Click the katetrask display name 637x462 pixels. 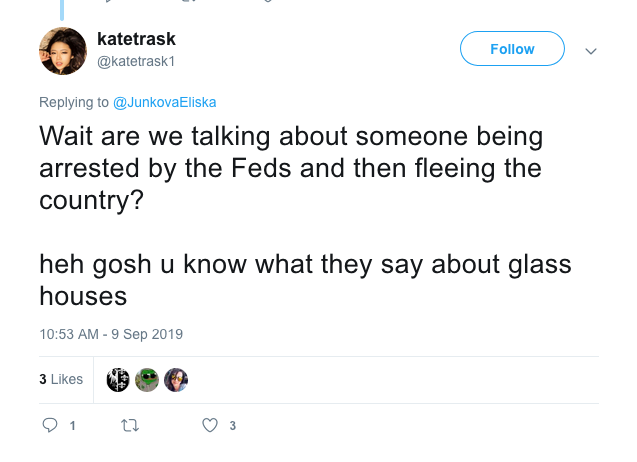coord(136,39)
